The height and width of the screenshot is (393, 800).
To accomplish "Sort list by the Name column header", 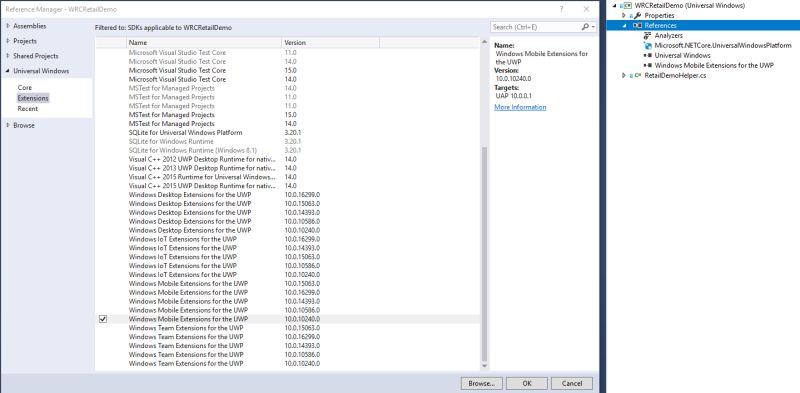I will pos(204,43).
